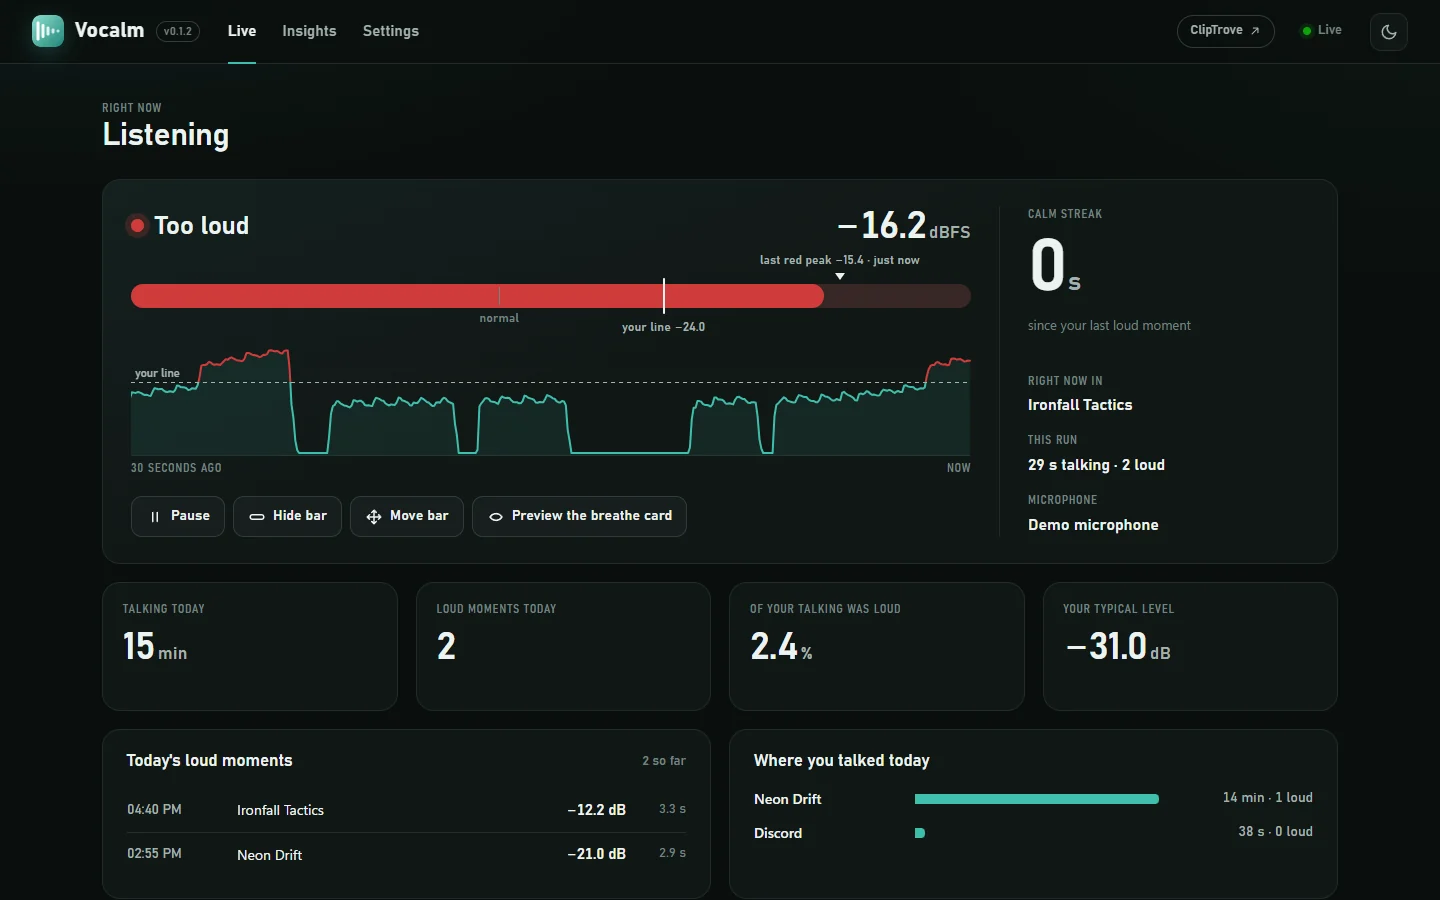Click the last red peak triangle marker
The width and height of the screenshot is (1440, 900).
(840, 276)
